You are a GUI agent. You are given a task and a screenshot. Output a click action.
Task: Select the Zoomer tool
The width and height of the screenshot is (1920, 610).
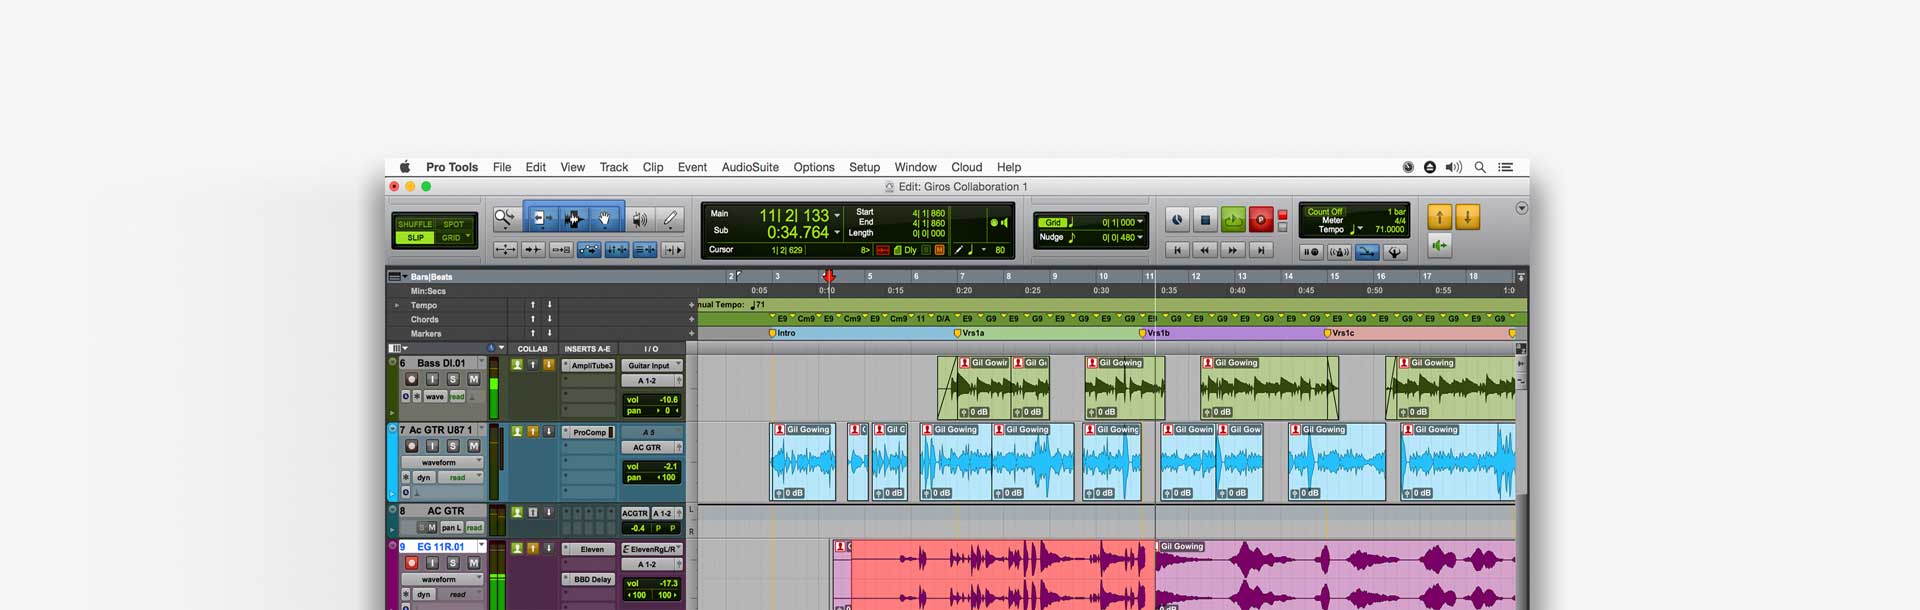(x=504, y=218)
